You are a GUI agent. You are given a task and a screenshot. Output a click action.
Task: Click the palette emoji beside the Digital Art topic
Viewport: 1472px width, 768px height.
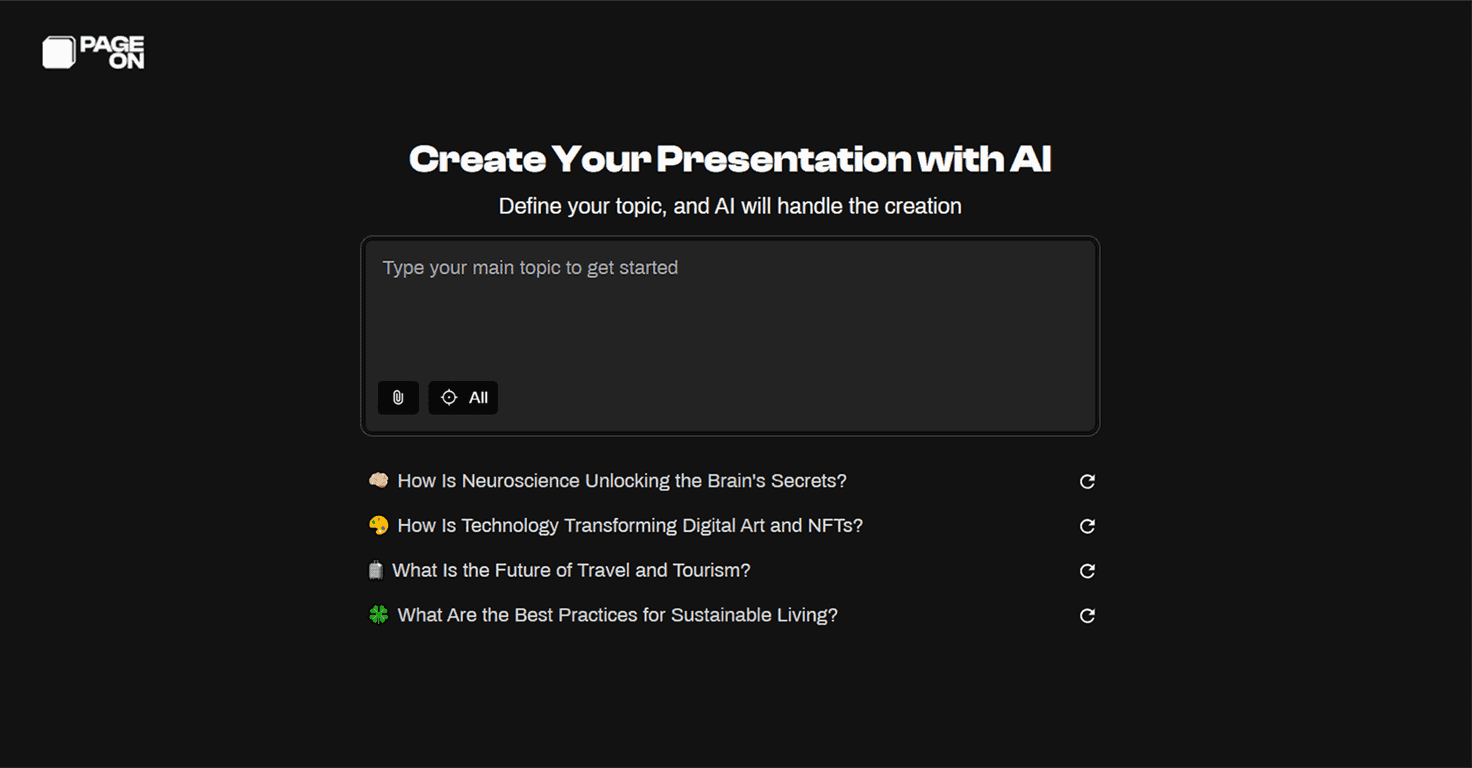point(378,524)
